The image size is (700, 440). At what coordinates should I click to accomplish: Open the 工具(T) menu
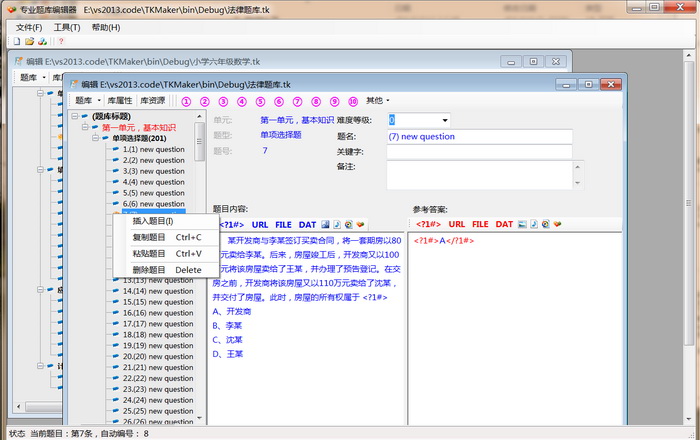coord(67,27)
